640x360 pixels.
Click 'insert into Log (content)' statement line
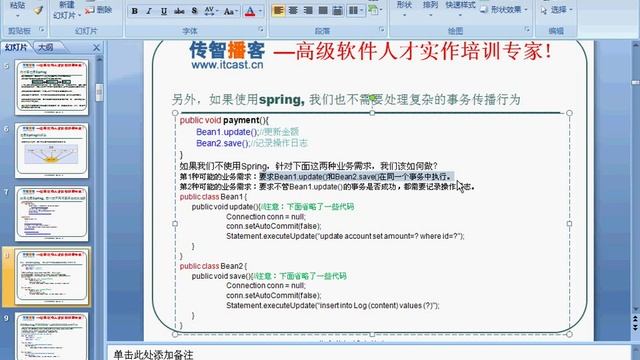coord(333,305)
